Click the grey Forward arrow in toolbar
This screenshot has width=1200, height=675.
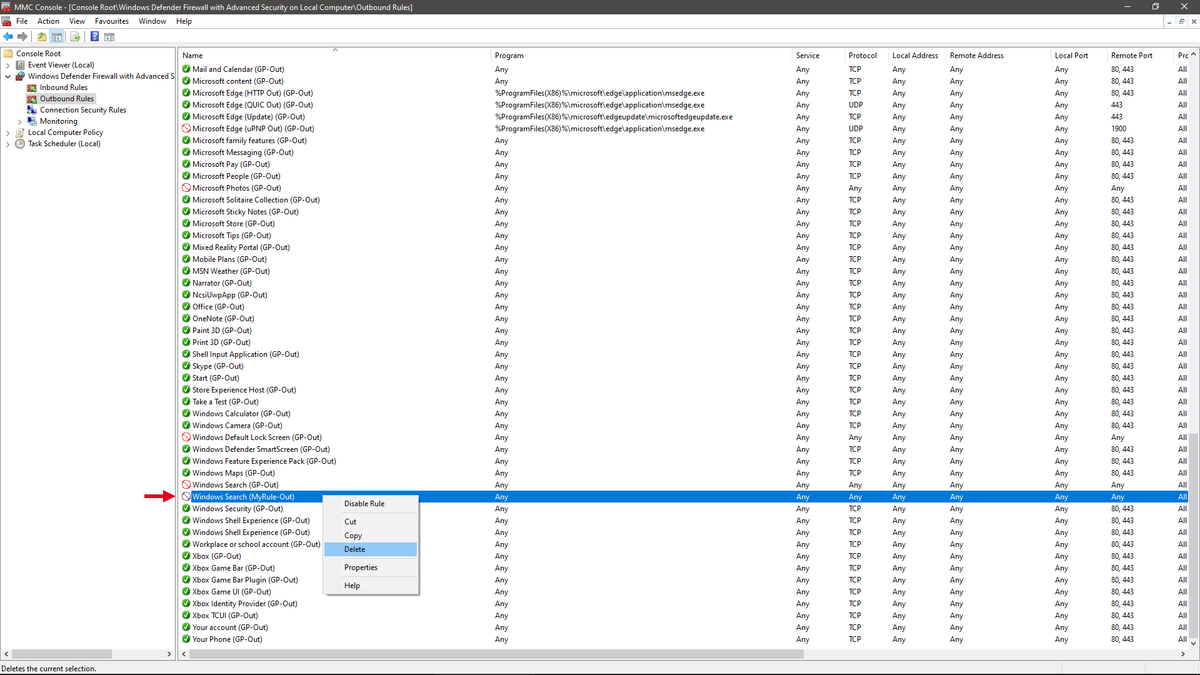pyautogui.click(x=22, y=36)
